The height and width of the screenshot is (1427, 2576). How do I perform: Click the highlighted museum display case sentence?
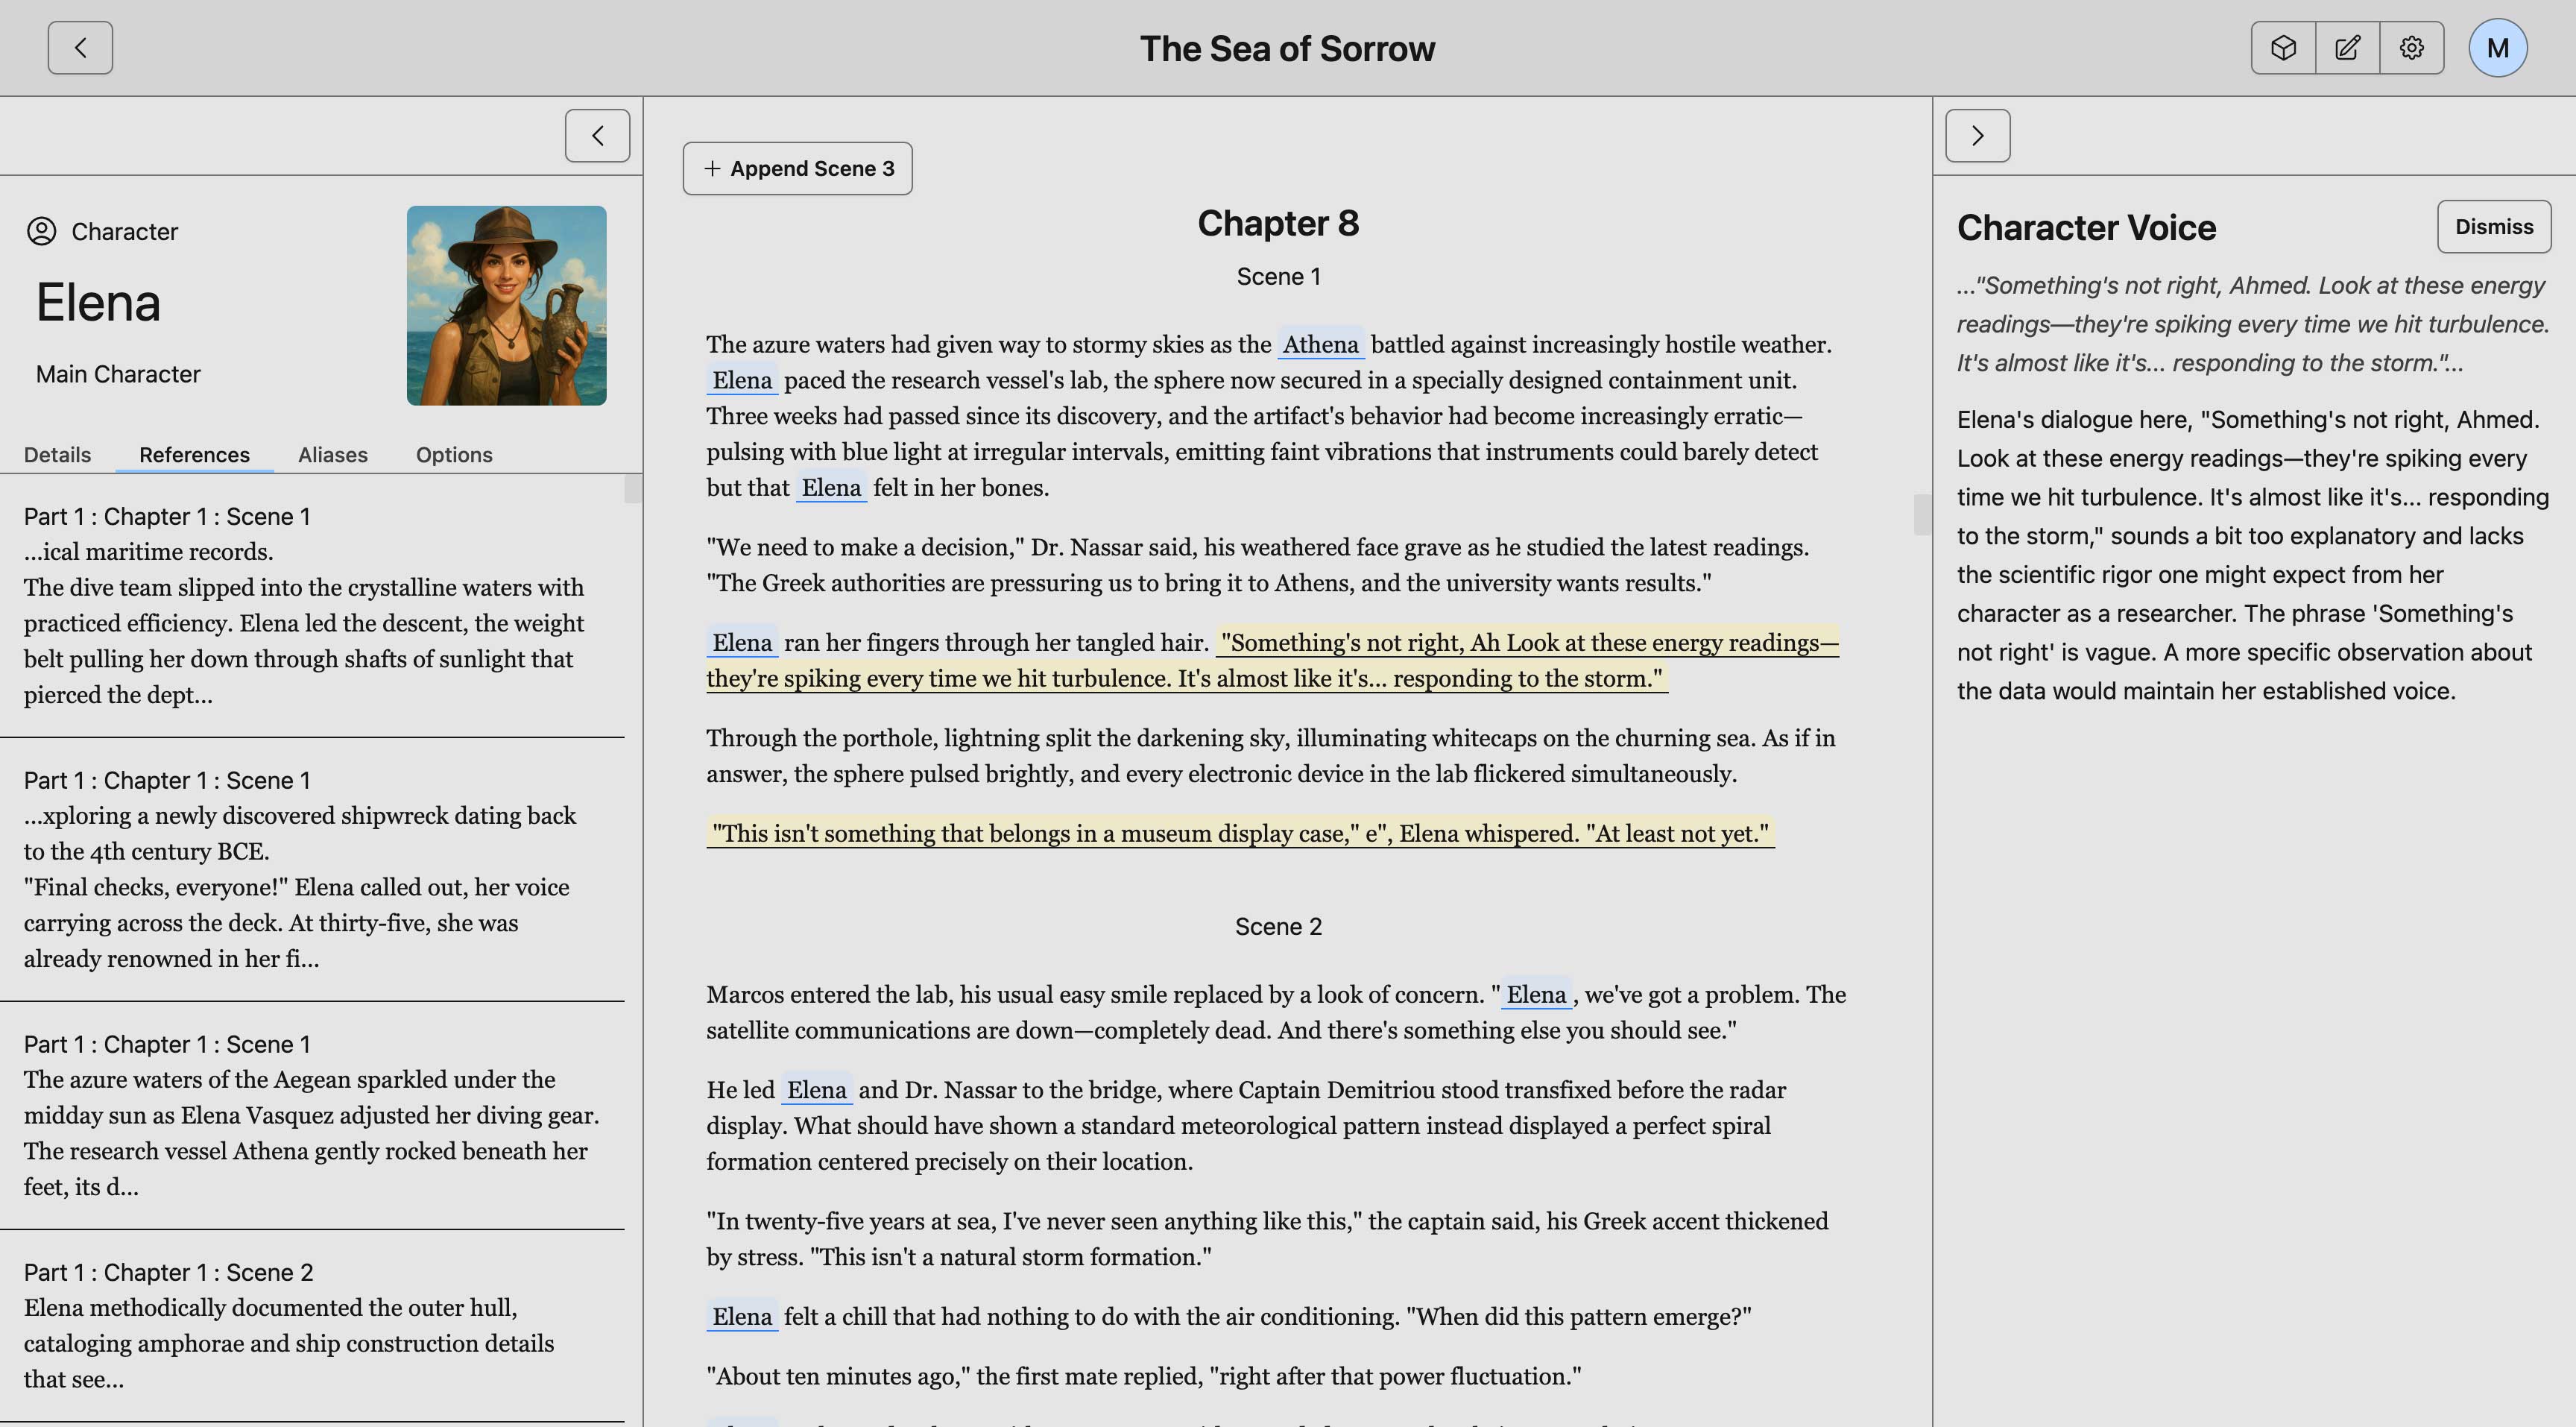(x=1240, y=834)
